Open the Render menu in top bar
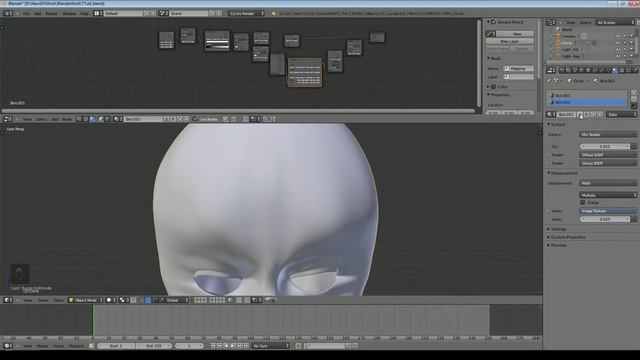 [51, 13]
